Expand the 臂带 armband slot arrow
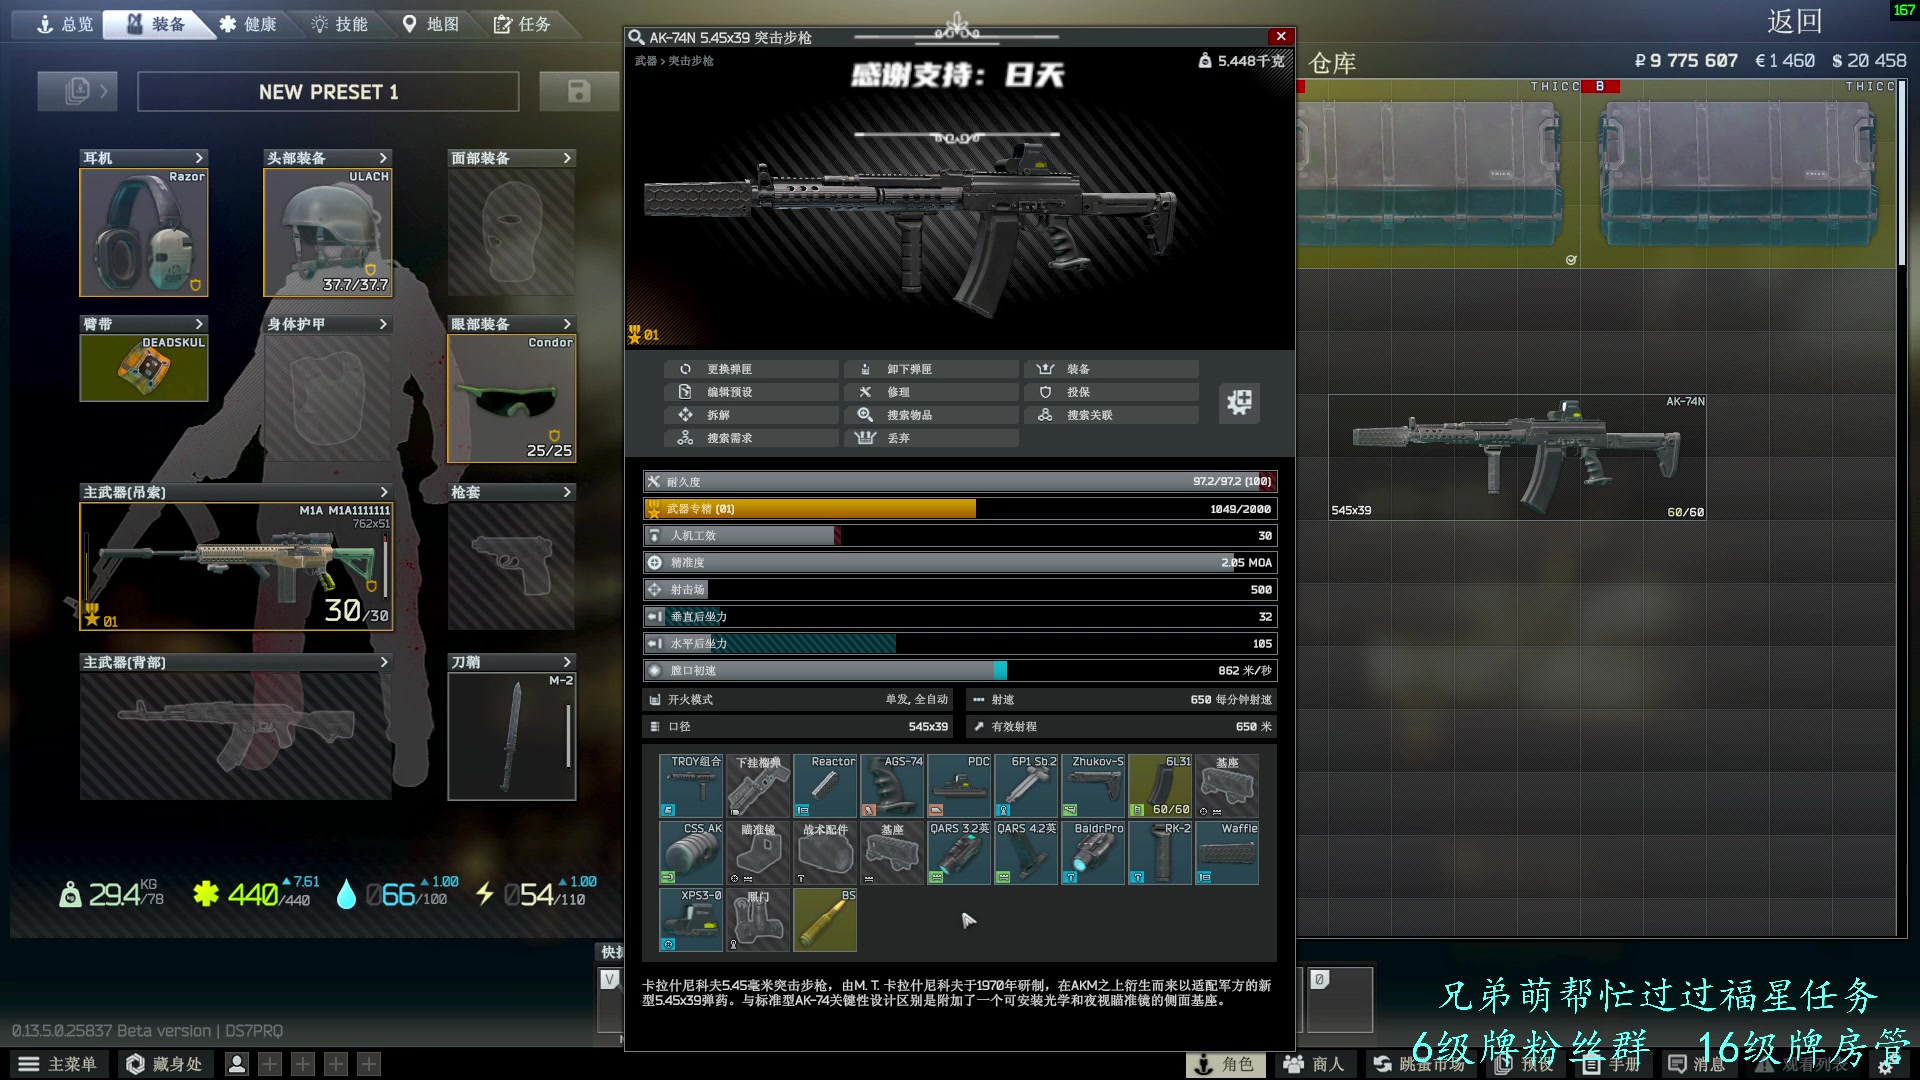Screen dimensions: 1920x1080 pos(199,324)
